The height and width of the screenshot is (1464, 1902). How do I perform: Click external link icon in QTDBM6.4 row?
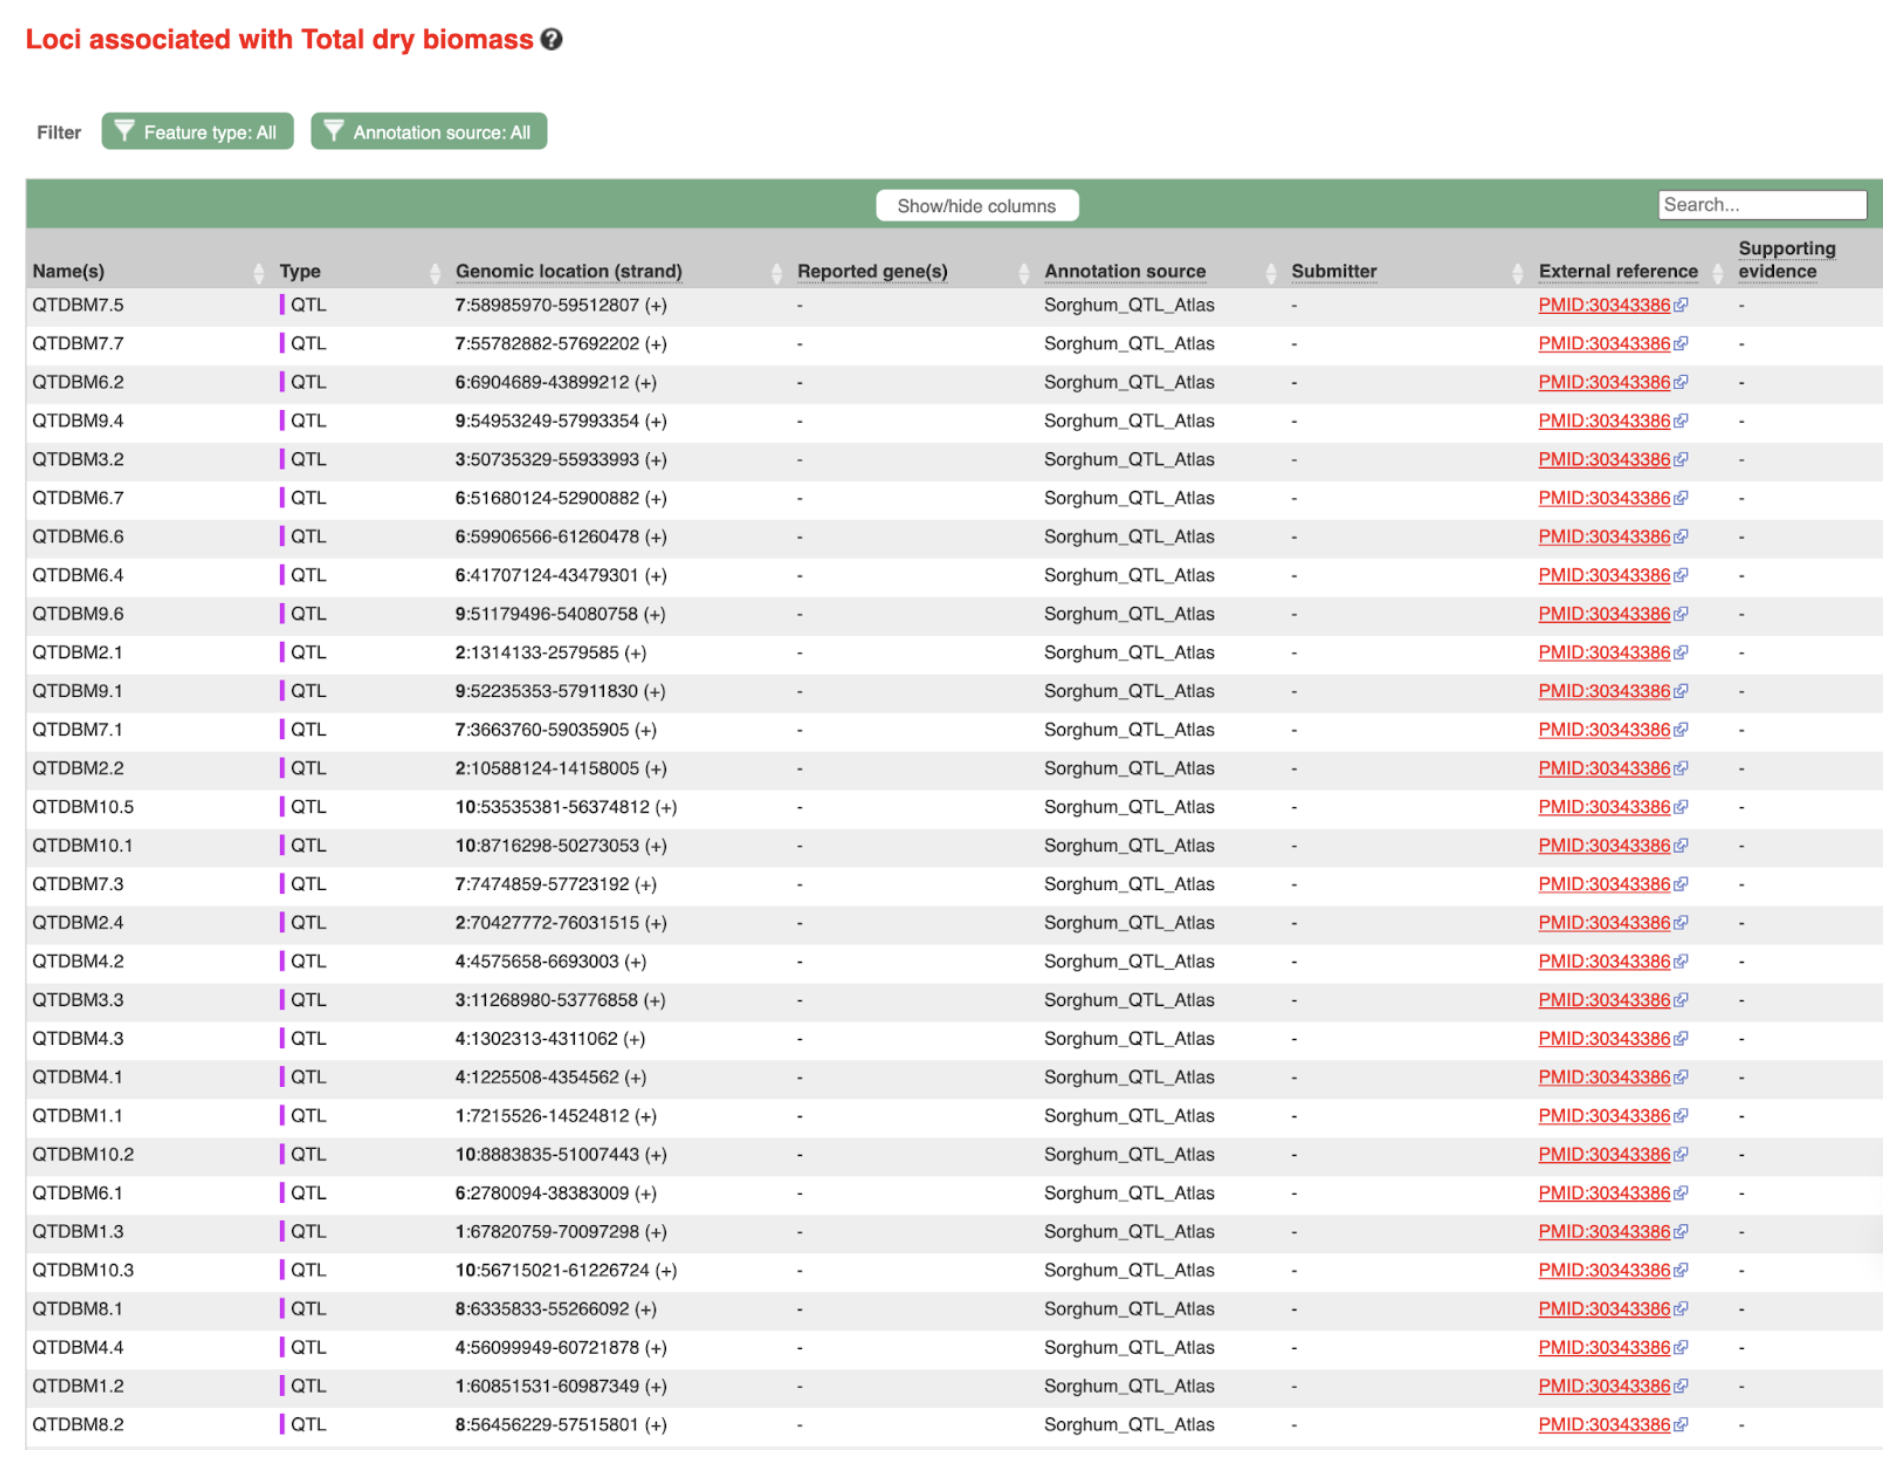[x=1681, y=575]
